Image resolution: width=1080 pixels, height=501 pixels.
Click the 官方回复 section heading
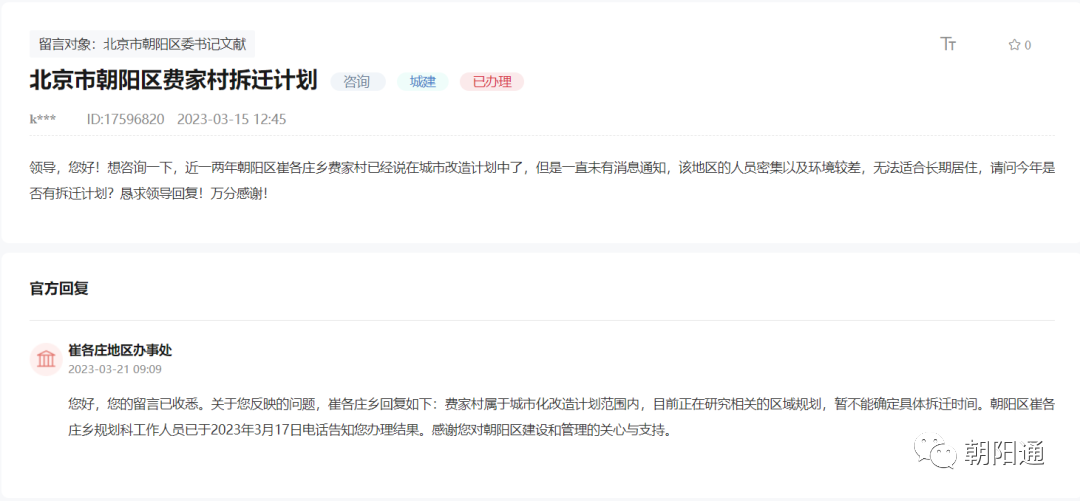pyautogui.click(x=59, y=288)
